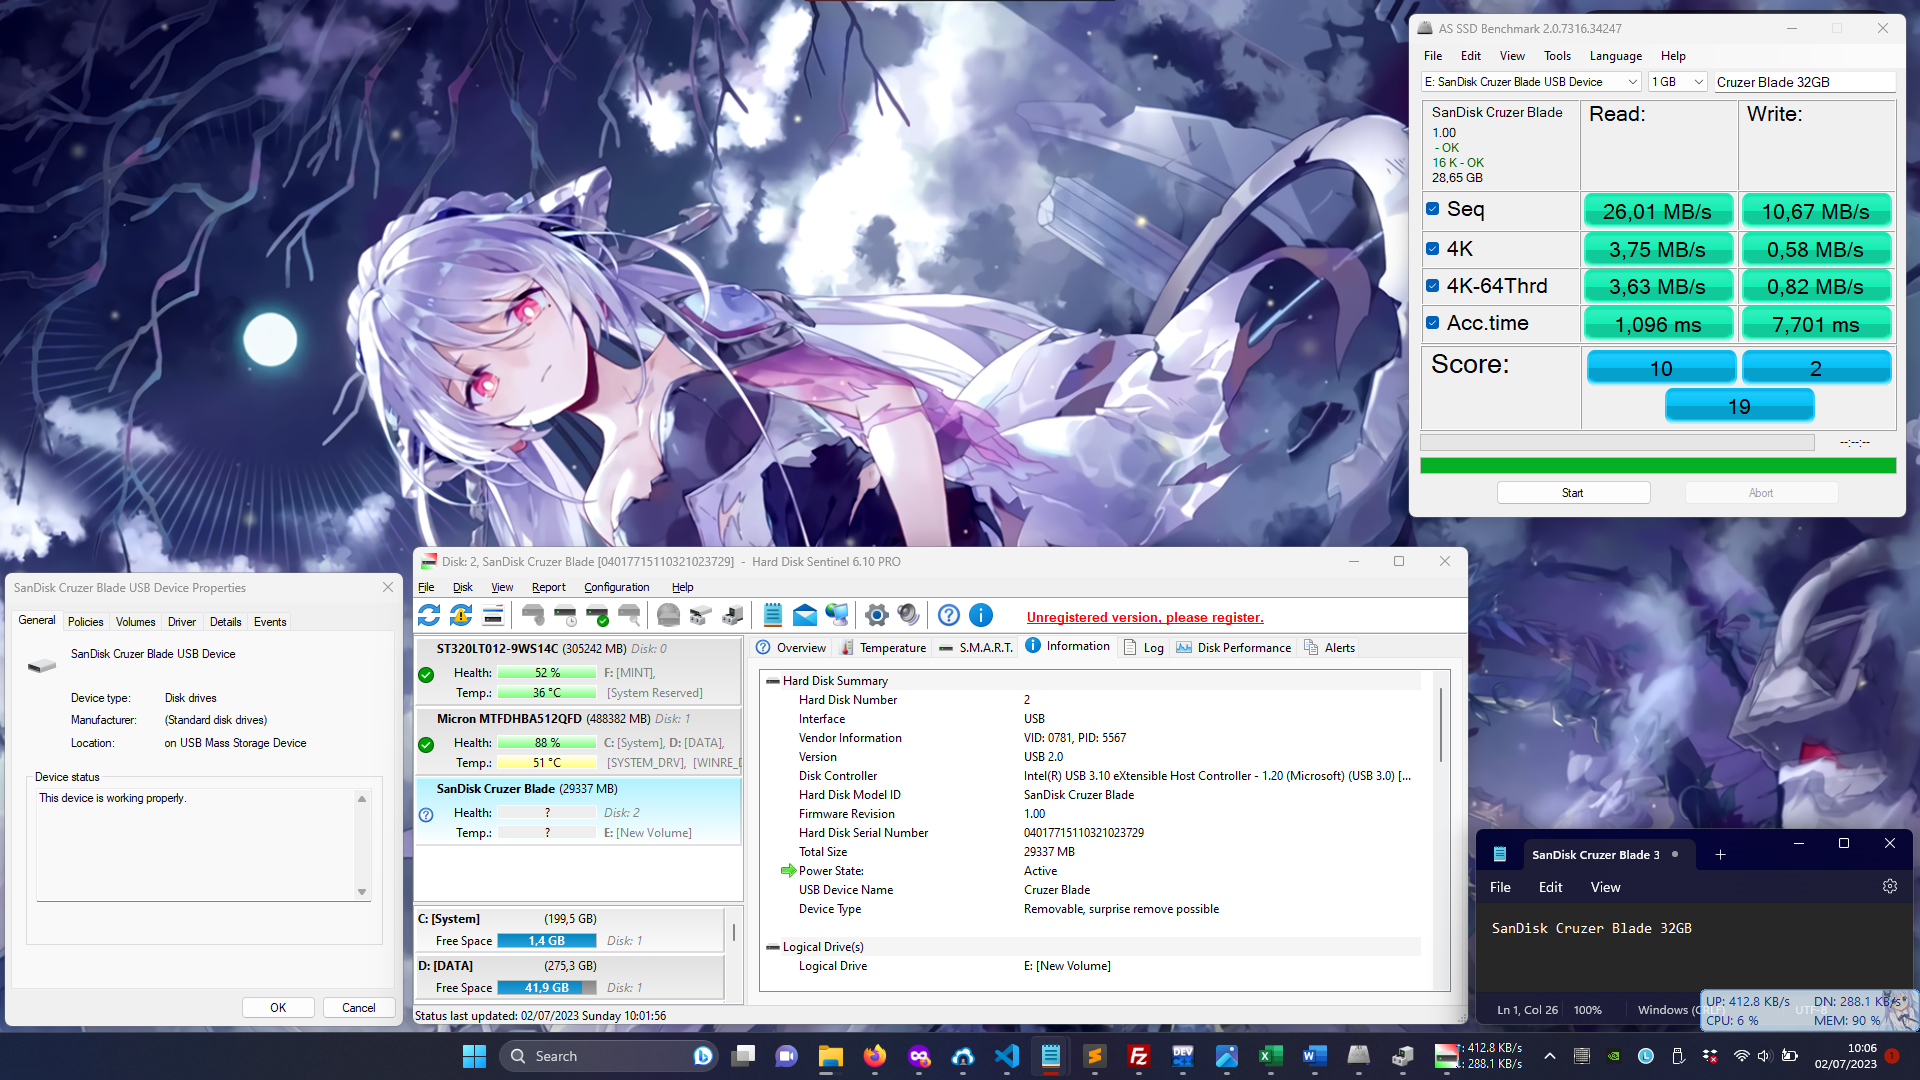
Task: Click Cancel in device properties dialog
Action: coord(359,1008)
